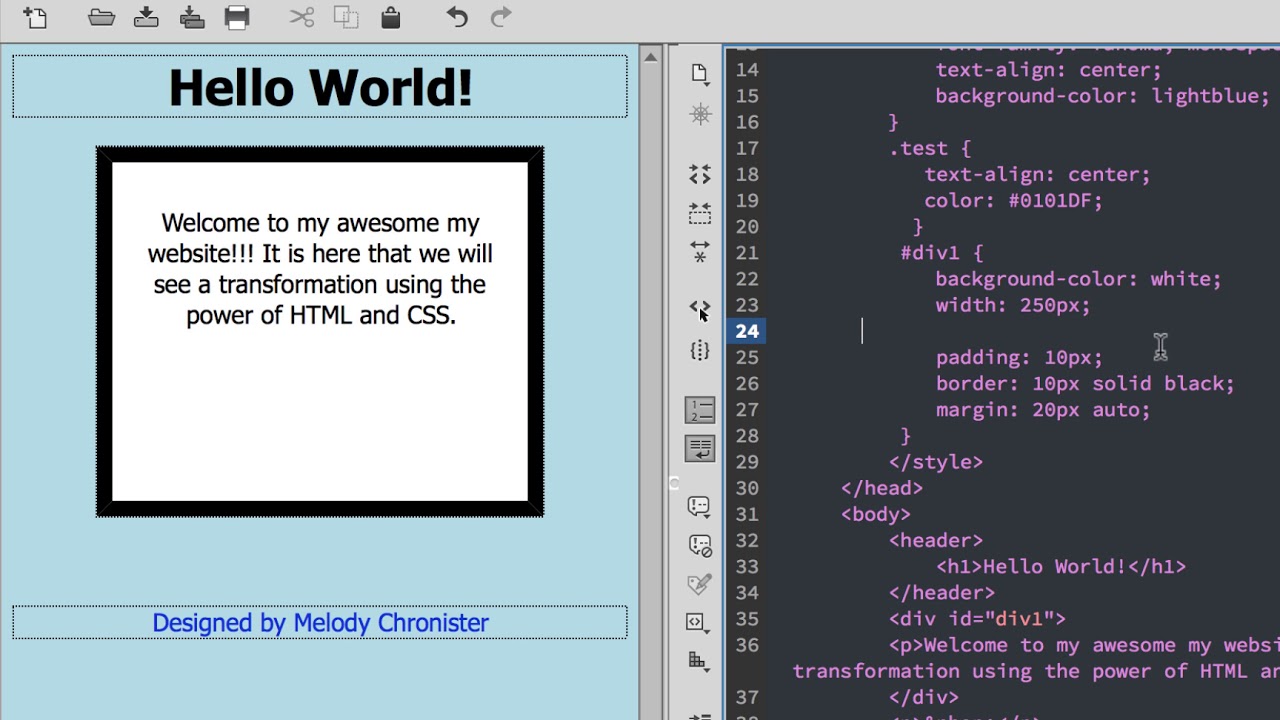Click the opening <header> tag on line 32
This screenshot has width=1280, height=720.
(x=936, y=541)
